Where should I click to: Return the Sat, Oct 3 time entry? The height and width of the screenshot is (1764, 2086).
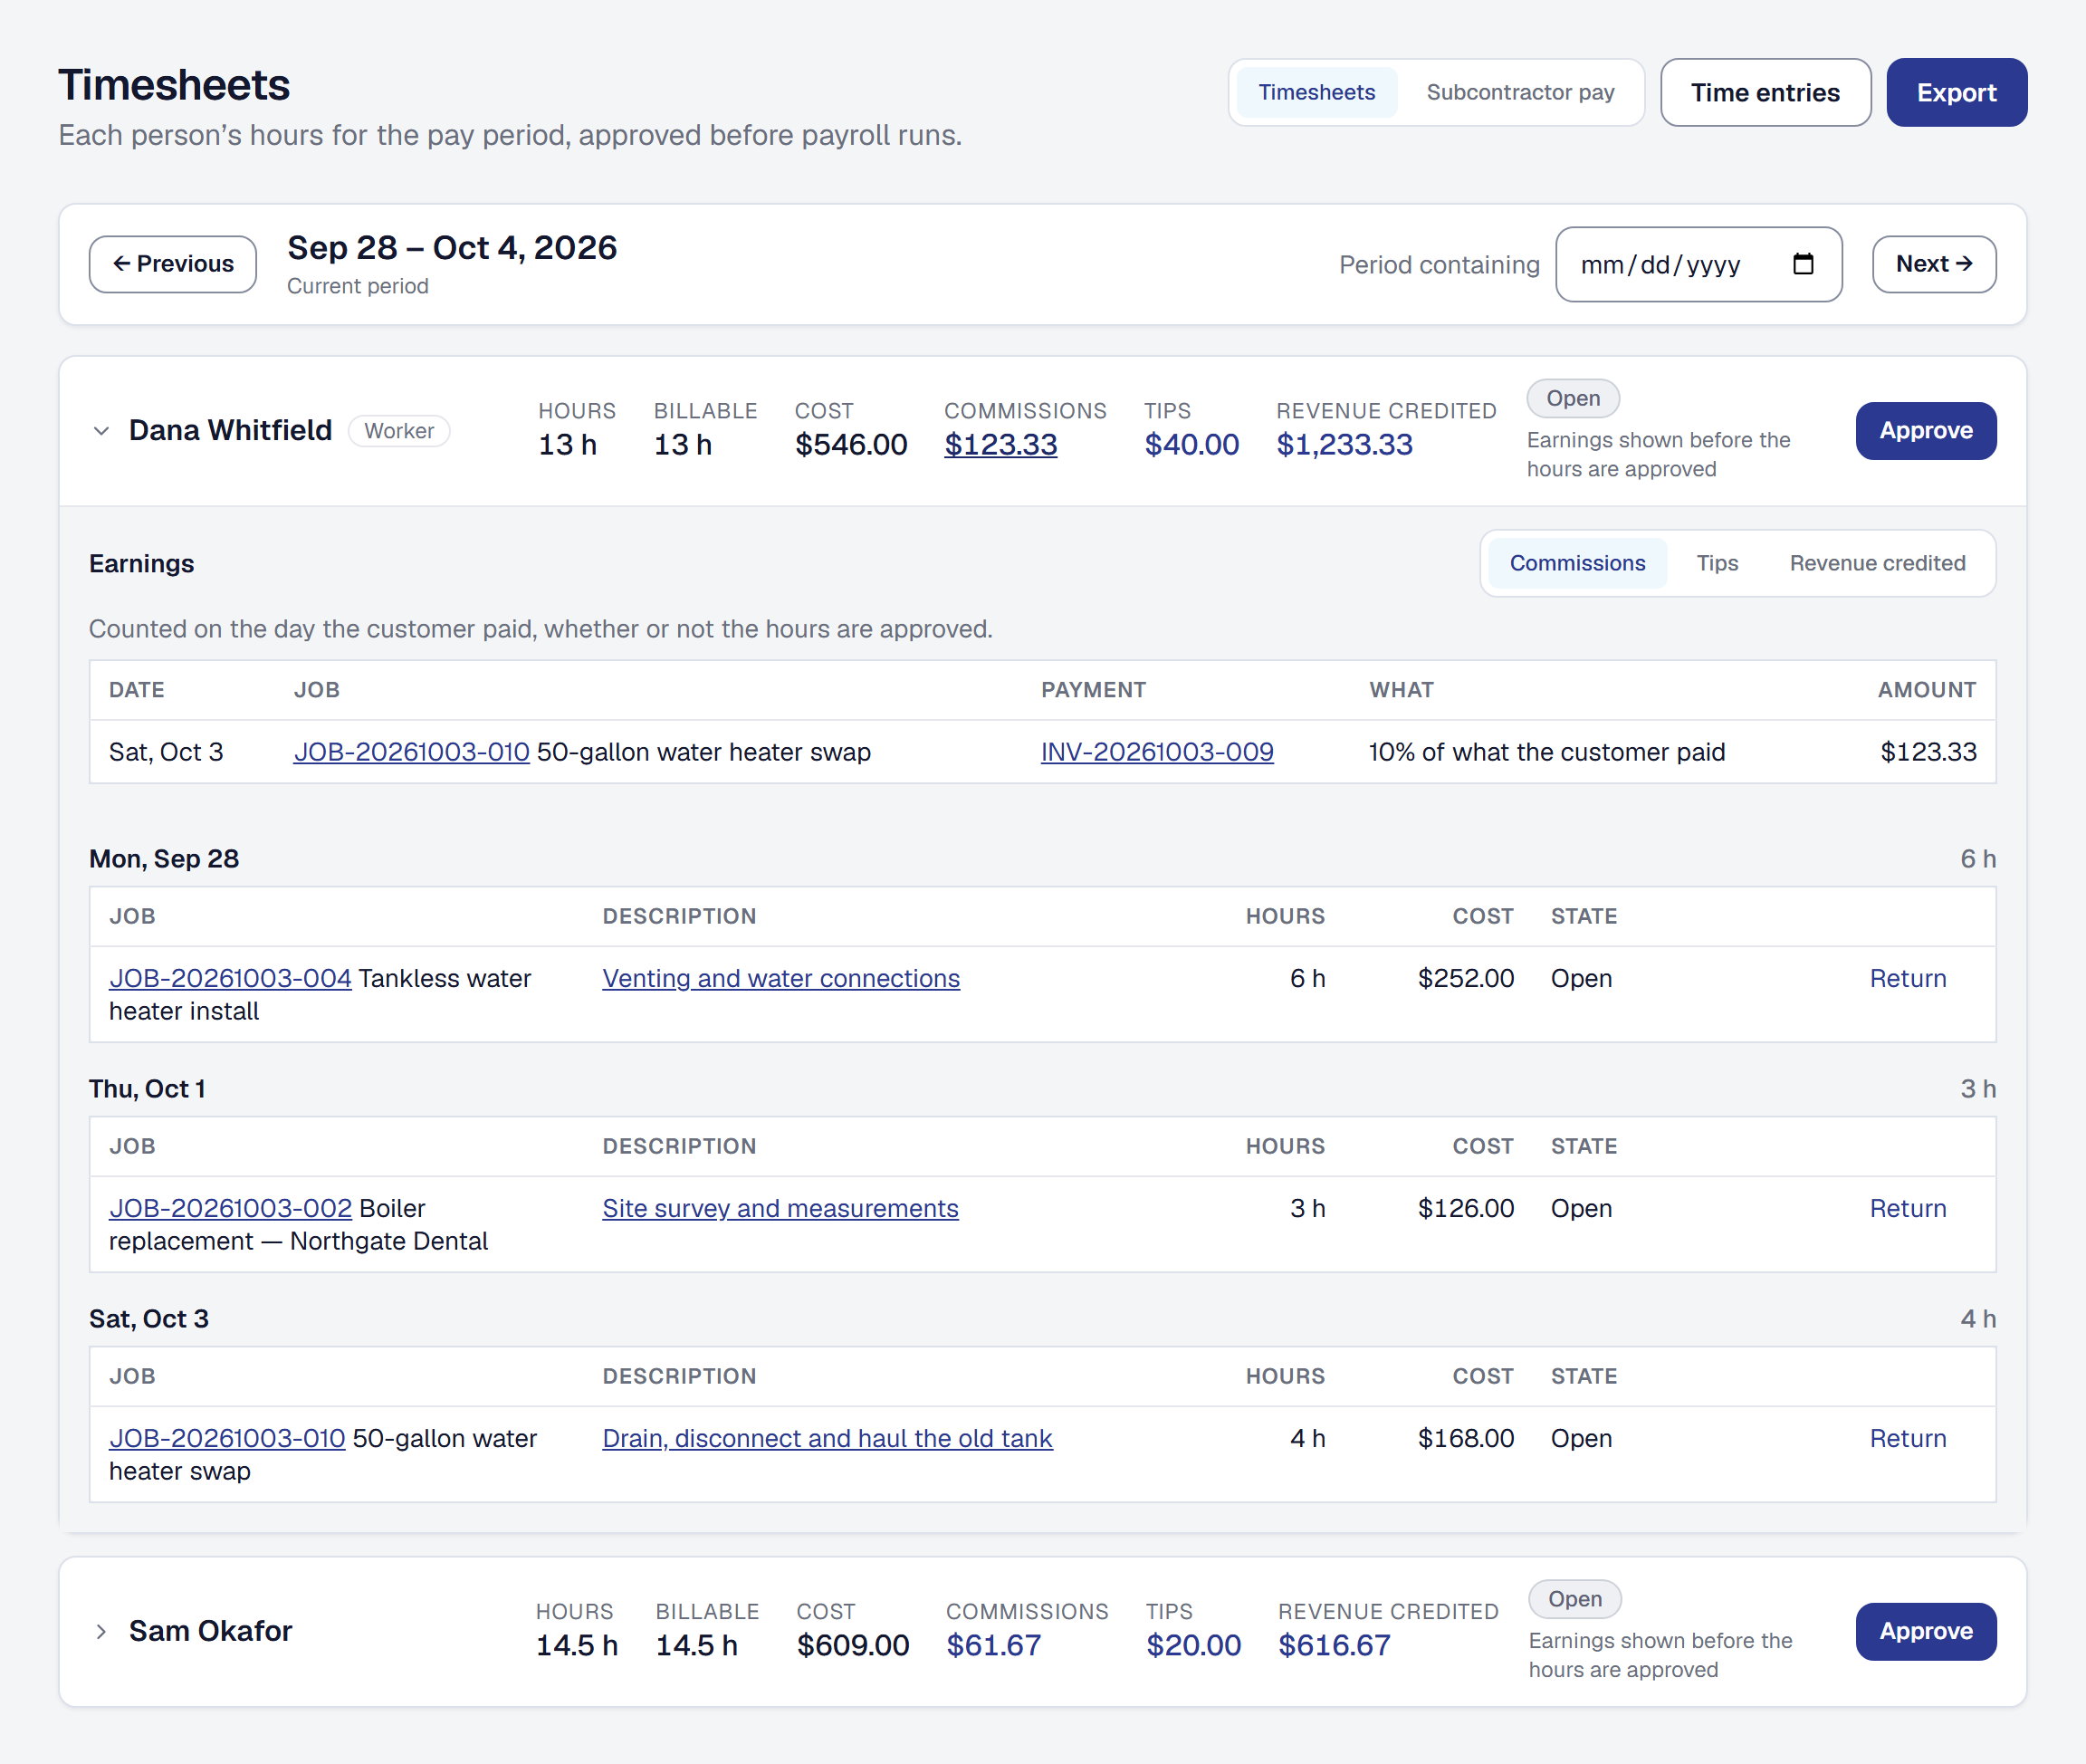[1908, 1438]
